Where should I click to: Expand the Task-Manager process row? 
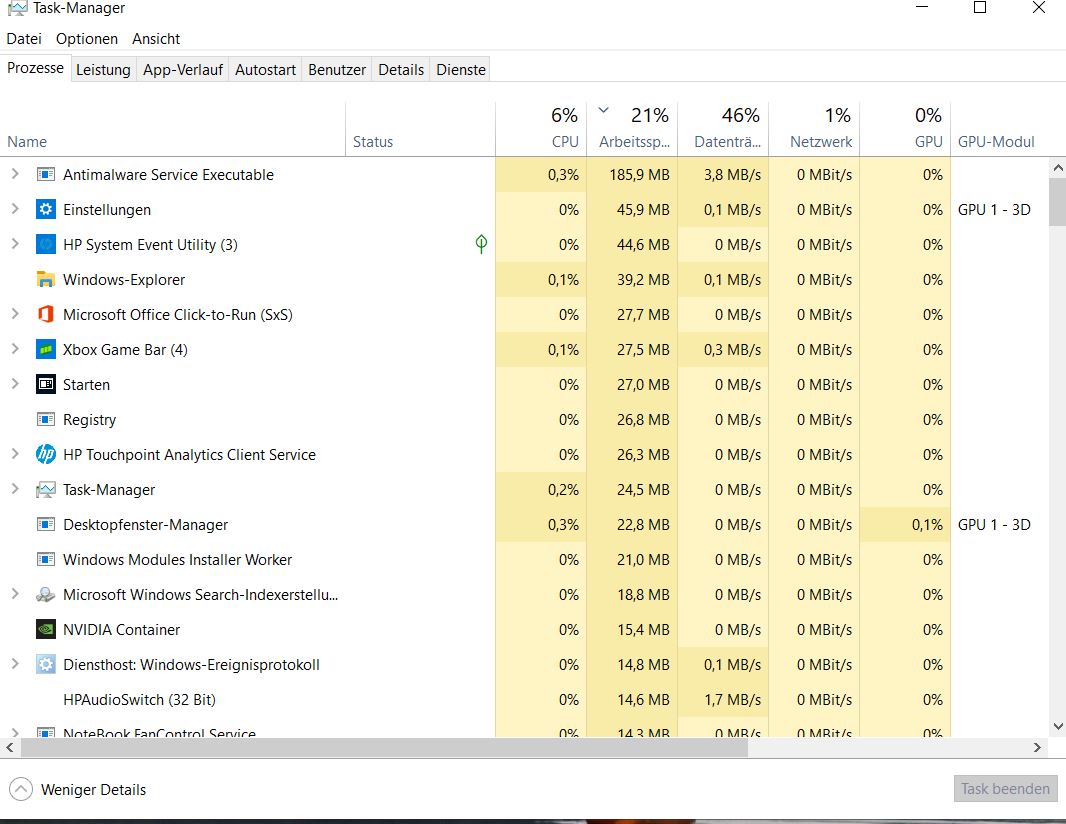(x=15, y=488)
